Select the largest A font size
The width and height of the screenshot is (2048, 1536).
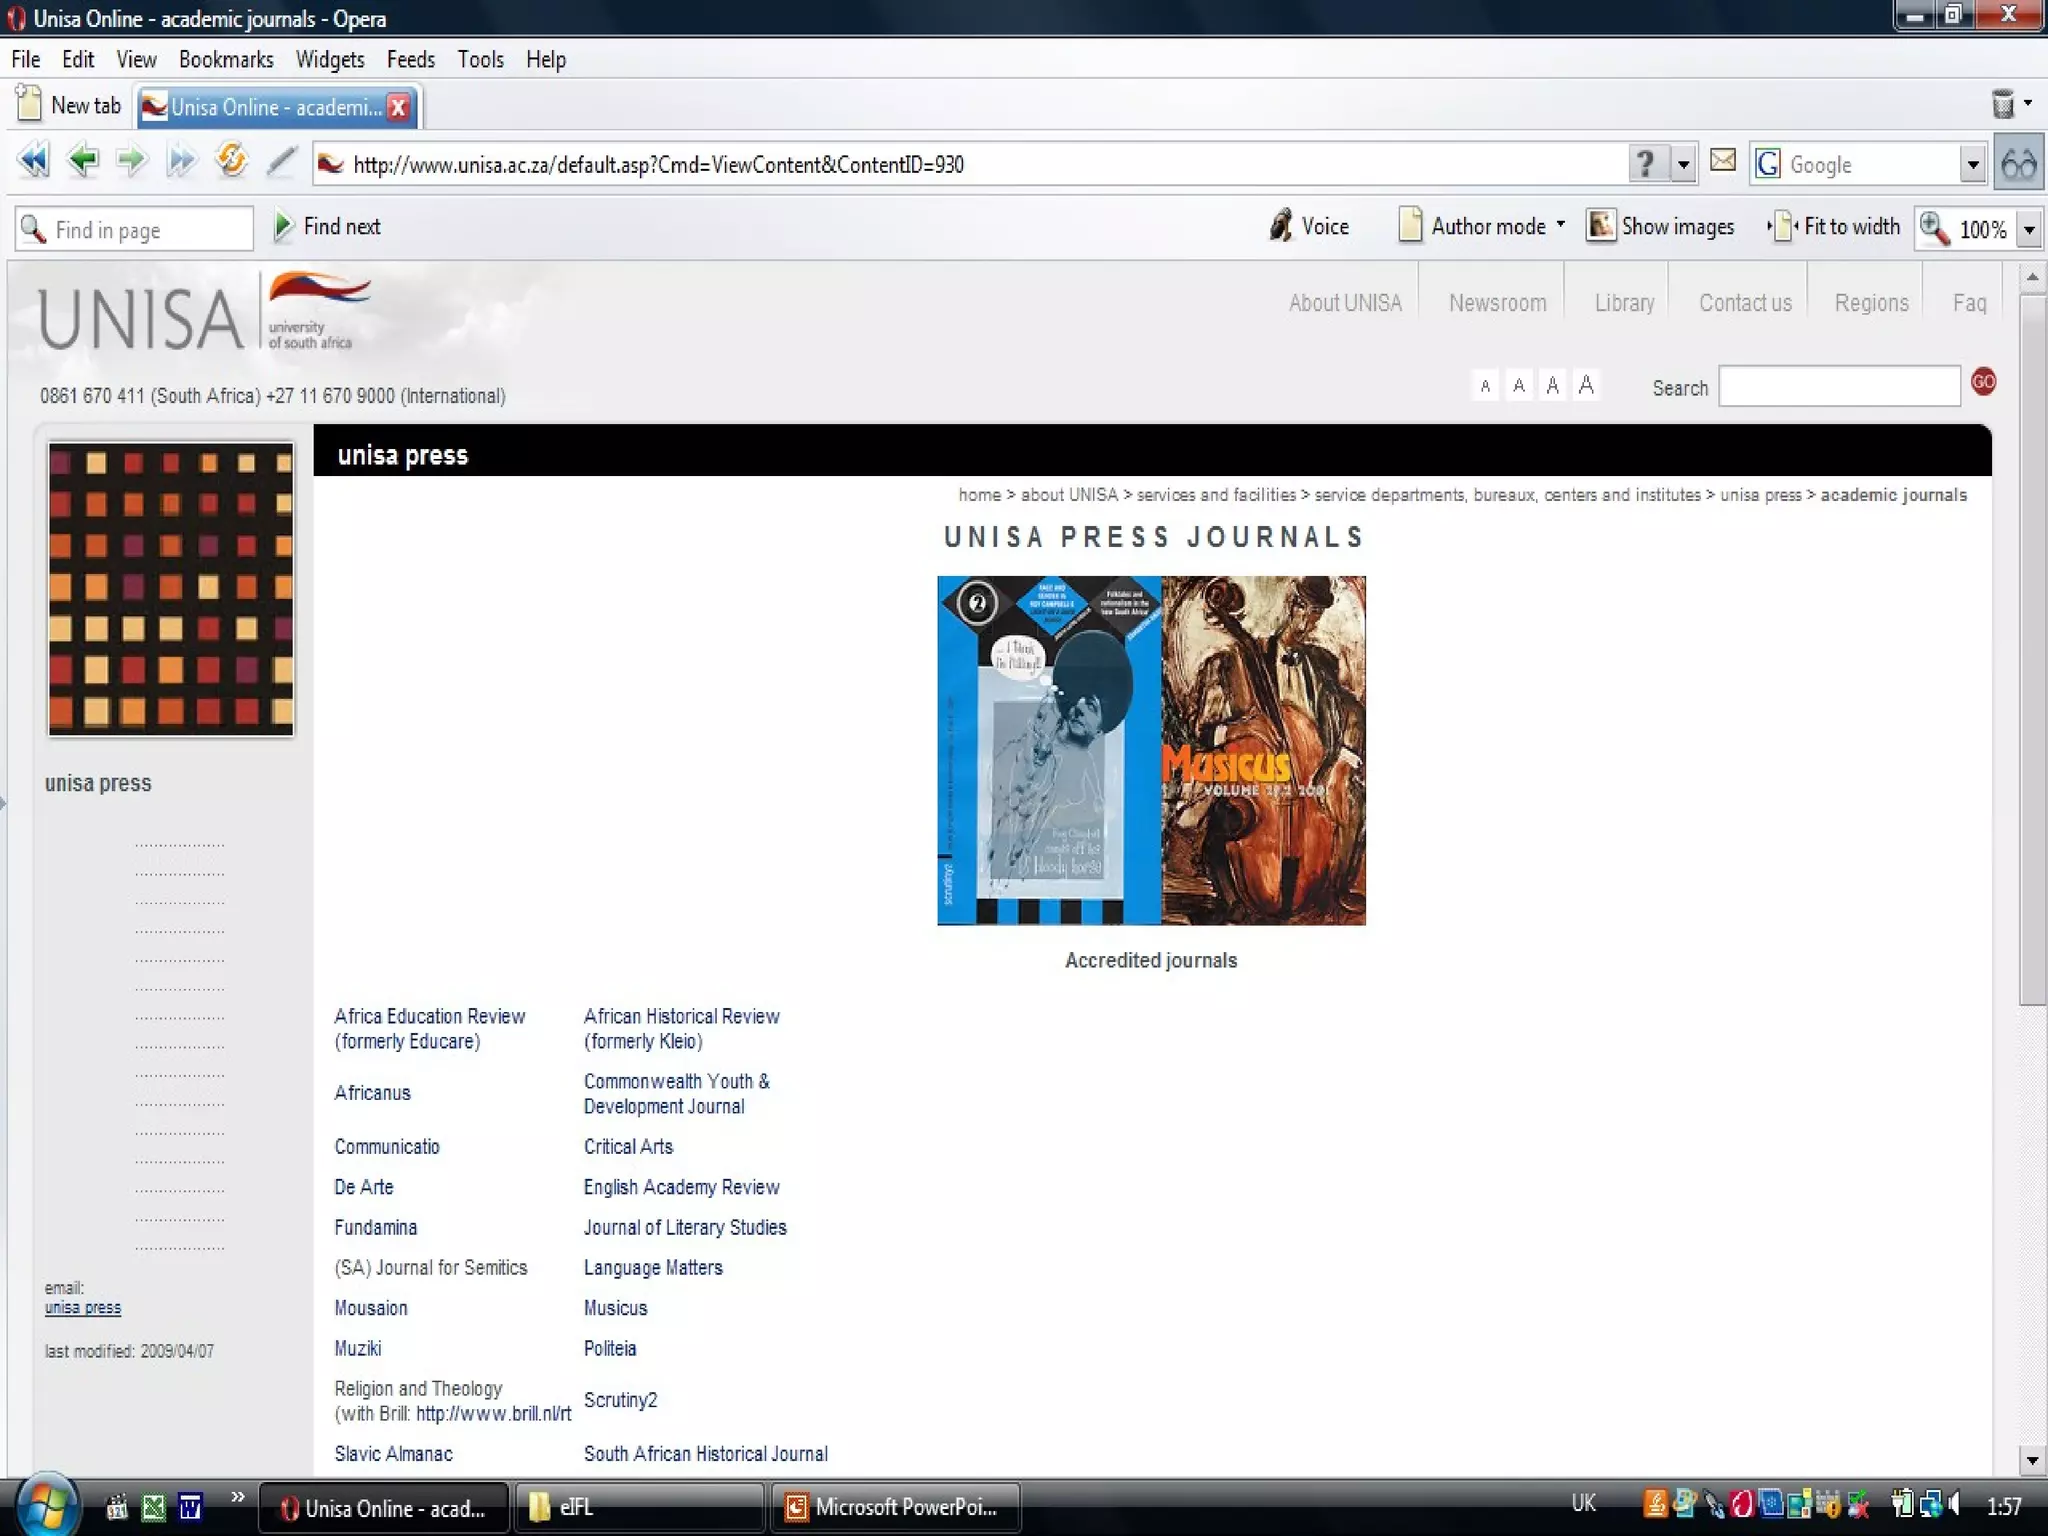pyautogui.click(x=1586, y=385)
